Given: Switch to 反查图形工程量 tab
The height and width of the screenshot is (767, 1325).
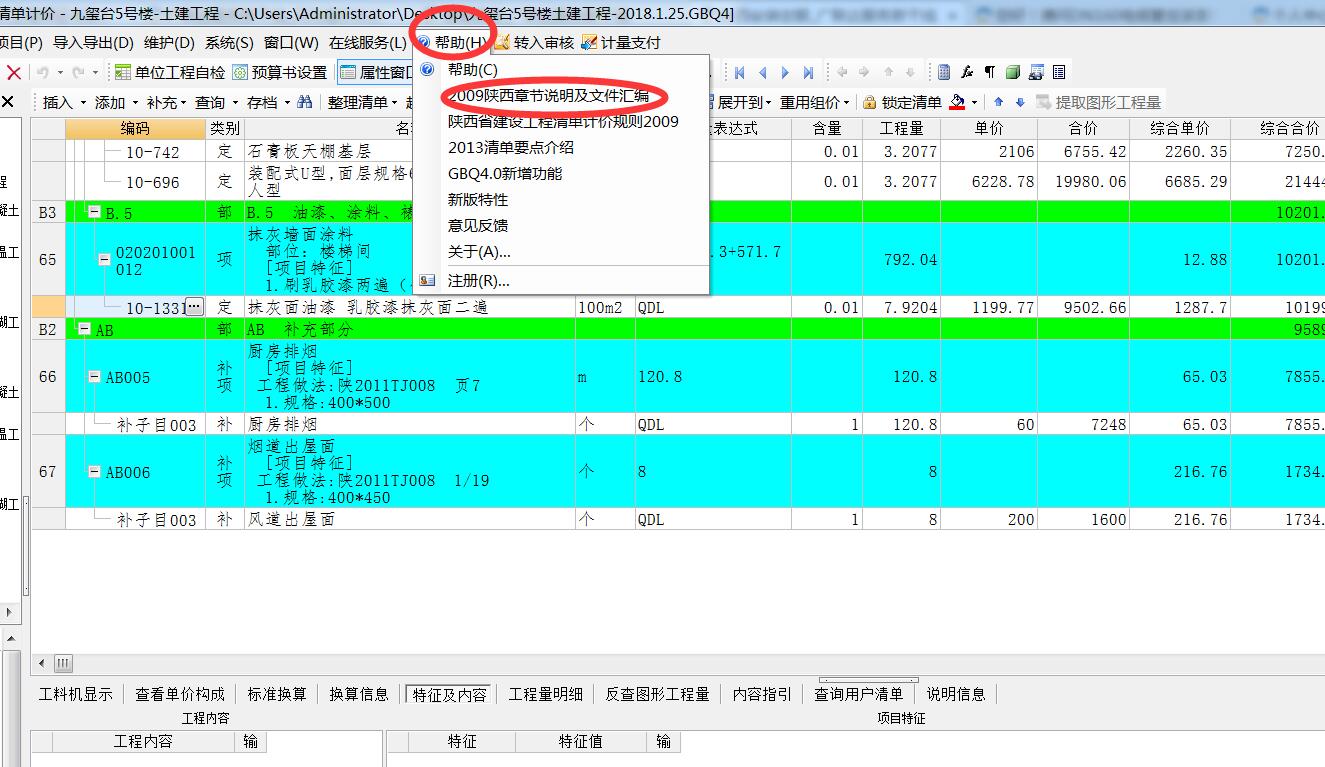Looking at the screenshot, I should point(657,694).
